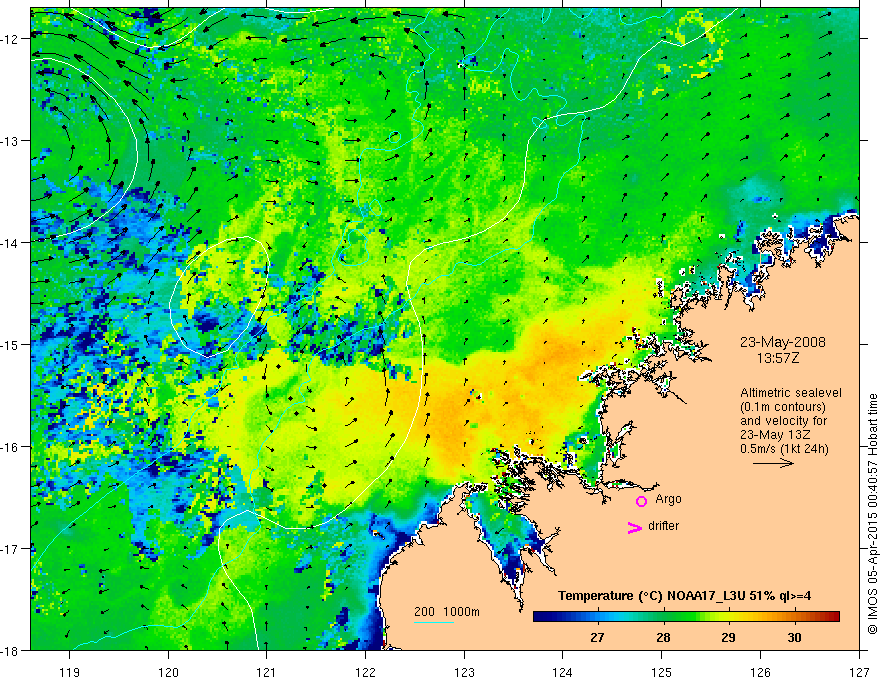
Task: Click the longitude axis label 121
Action: click(267, 672)
